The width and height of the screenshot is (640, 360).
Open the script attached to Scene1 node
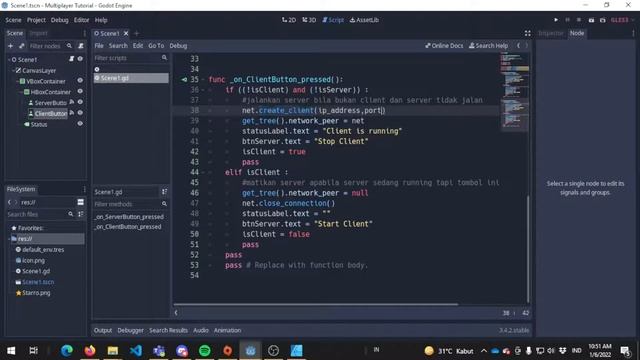(x=71, y=59)
